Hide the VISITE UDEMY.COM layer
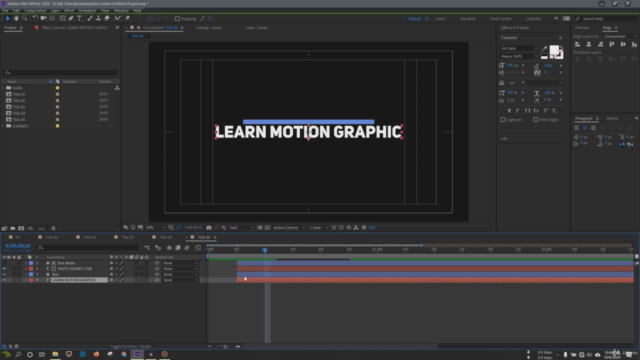 tap(4, 269)
